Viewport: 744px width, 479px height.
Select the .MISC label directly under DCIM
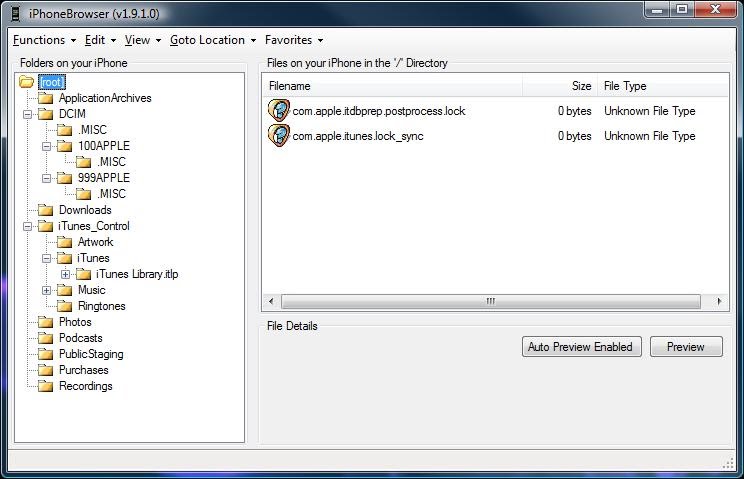pyautogui.click(x=93, y=130)
